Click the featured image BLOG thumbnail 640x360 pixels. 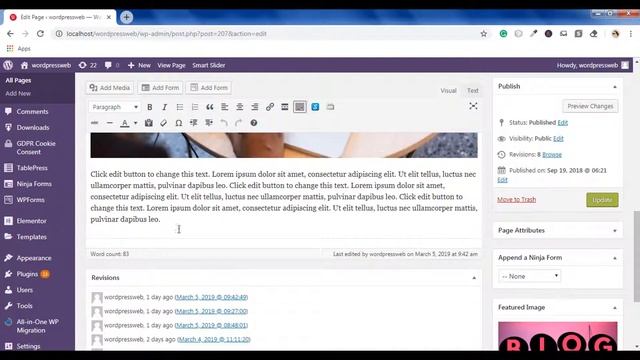(x=558, y=336)
